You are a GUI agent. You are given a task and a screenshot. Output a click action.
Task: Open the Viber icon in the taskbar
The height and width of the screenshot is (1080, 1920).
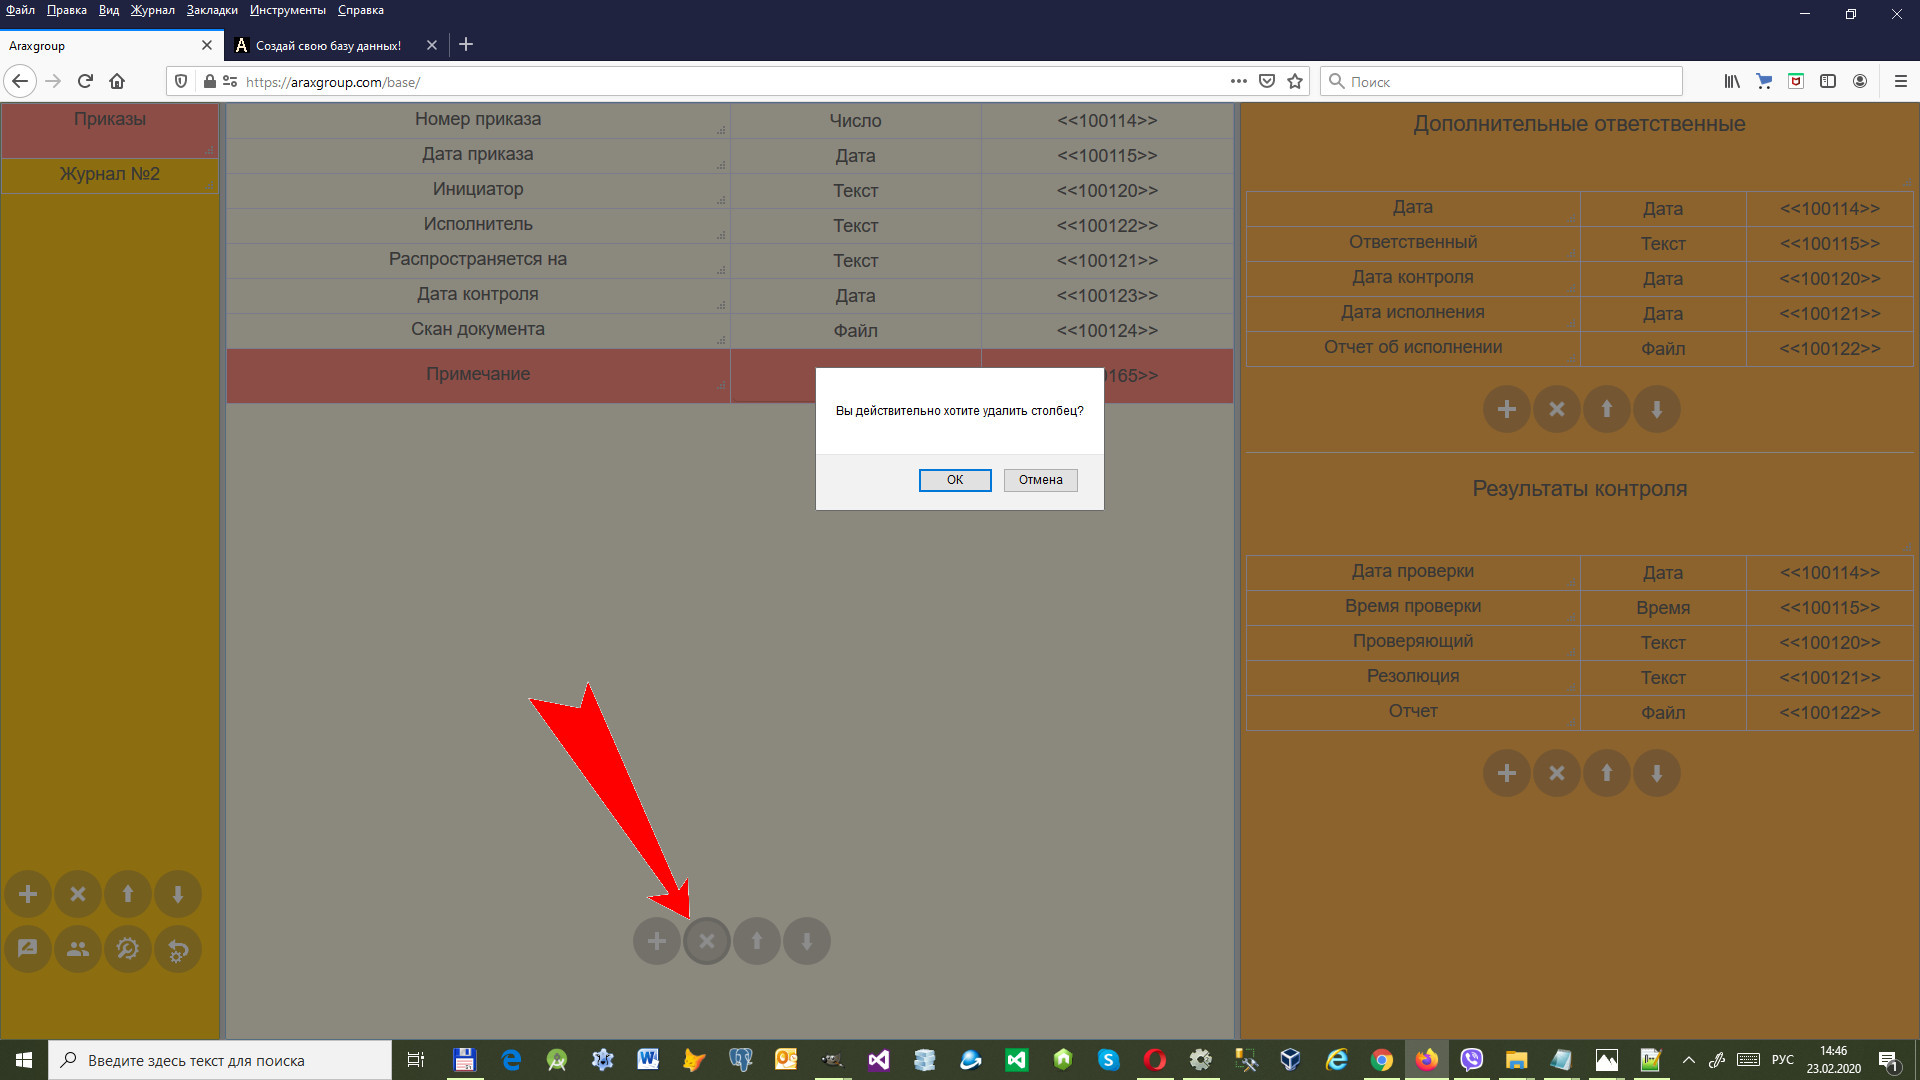(1471, 1060)
